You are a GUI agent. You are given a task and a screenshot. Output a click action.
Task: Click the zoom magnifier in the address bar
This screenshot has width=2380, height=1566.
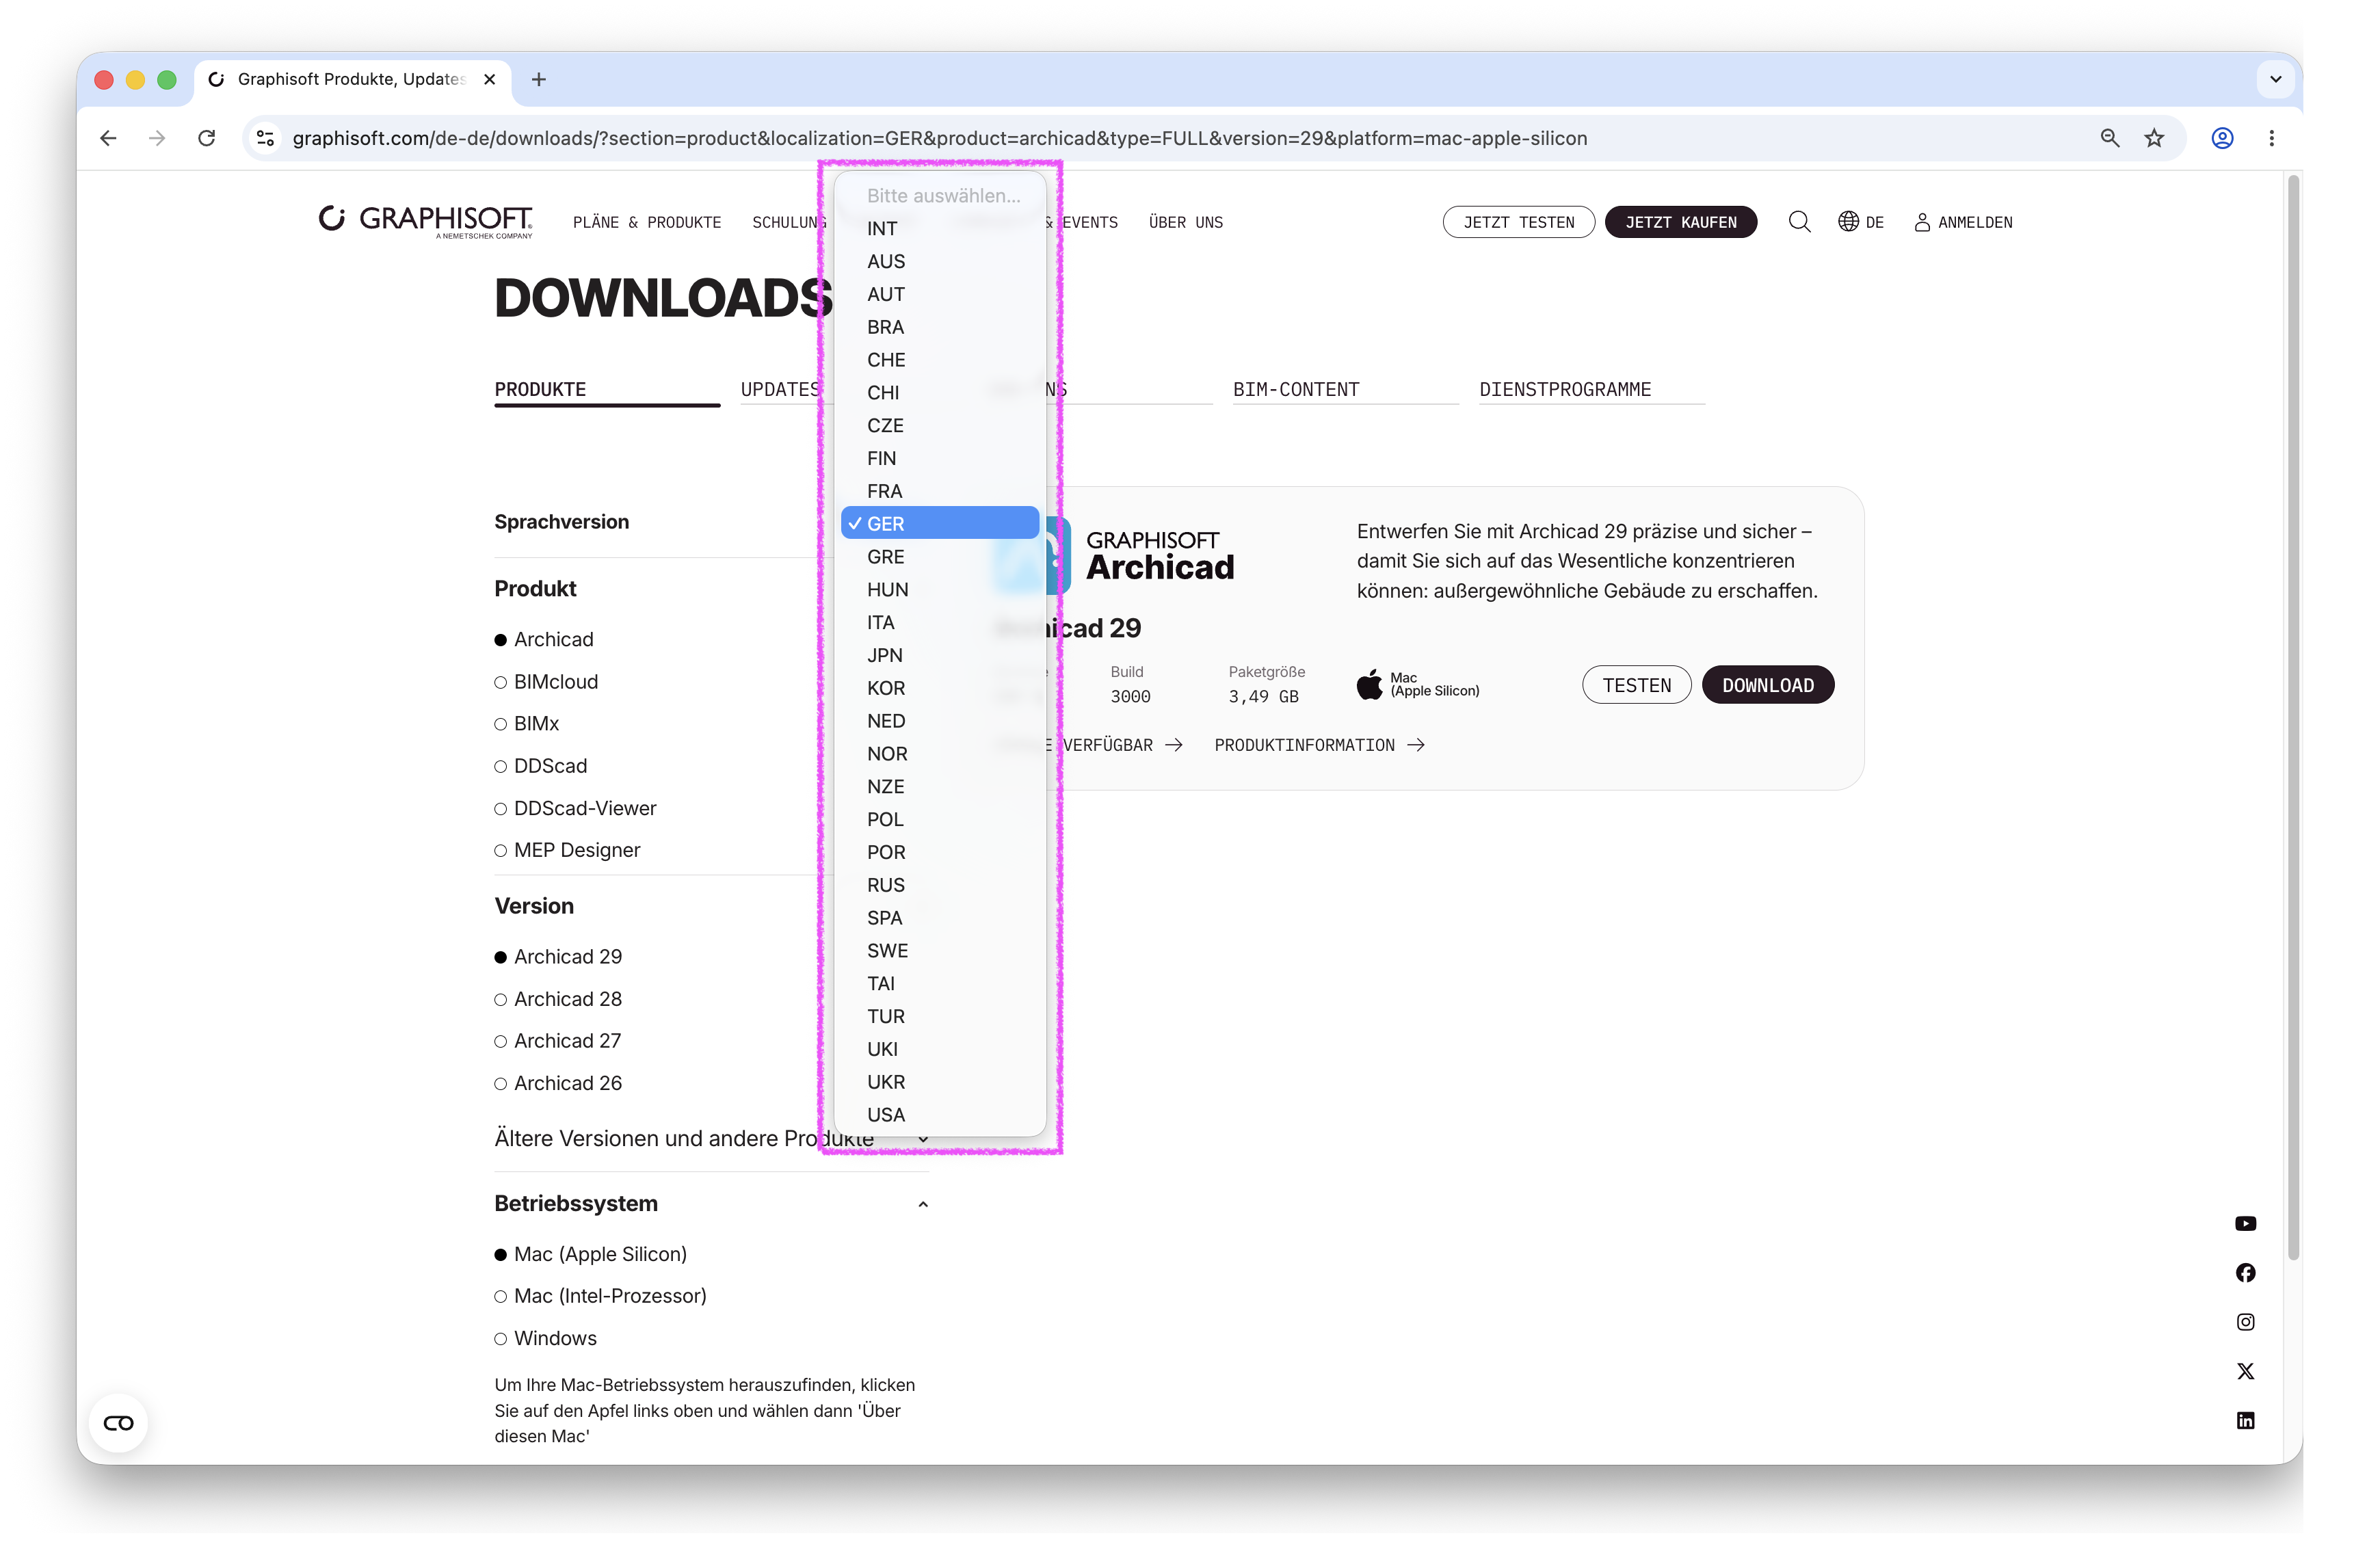pos(2109,138)
